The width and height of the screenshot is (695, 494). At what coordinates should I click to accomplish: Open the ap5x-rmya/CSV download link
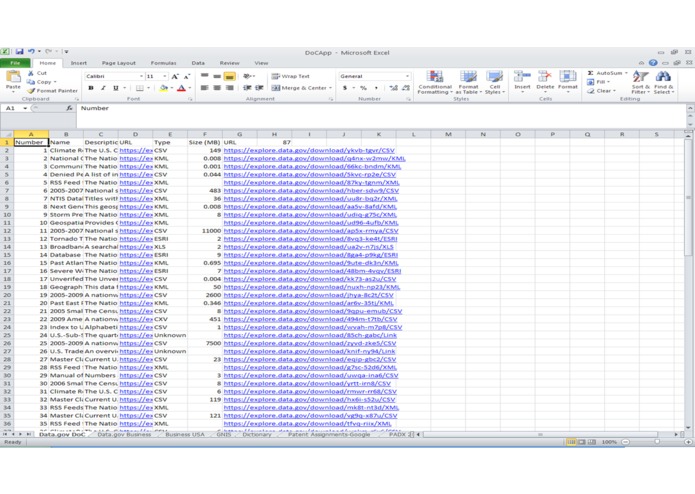tap(311, 231)
